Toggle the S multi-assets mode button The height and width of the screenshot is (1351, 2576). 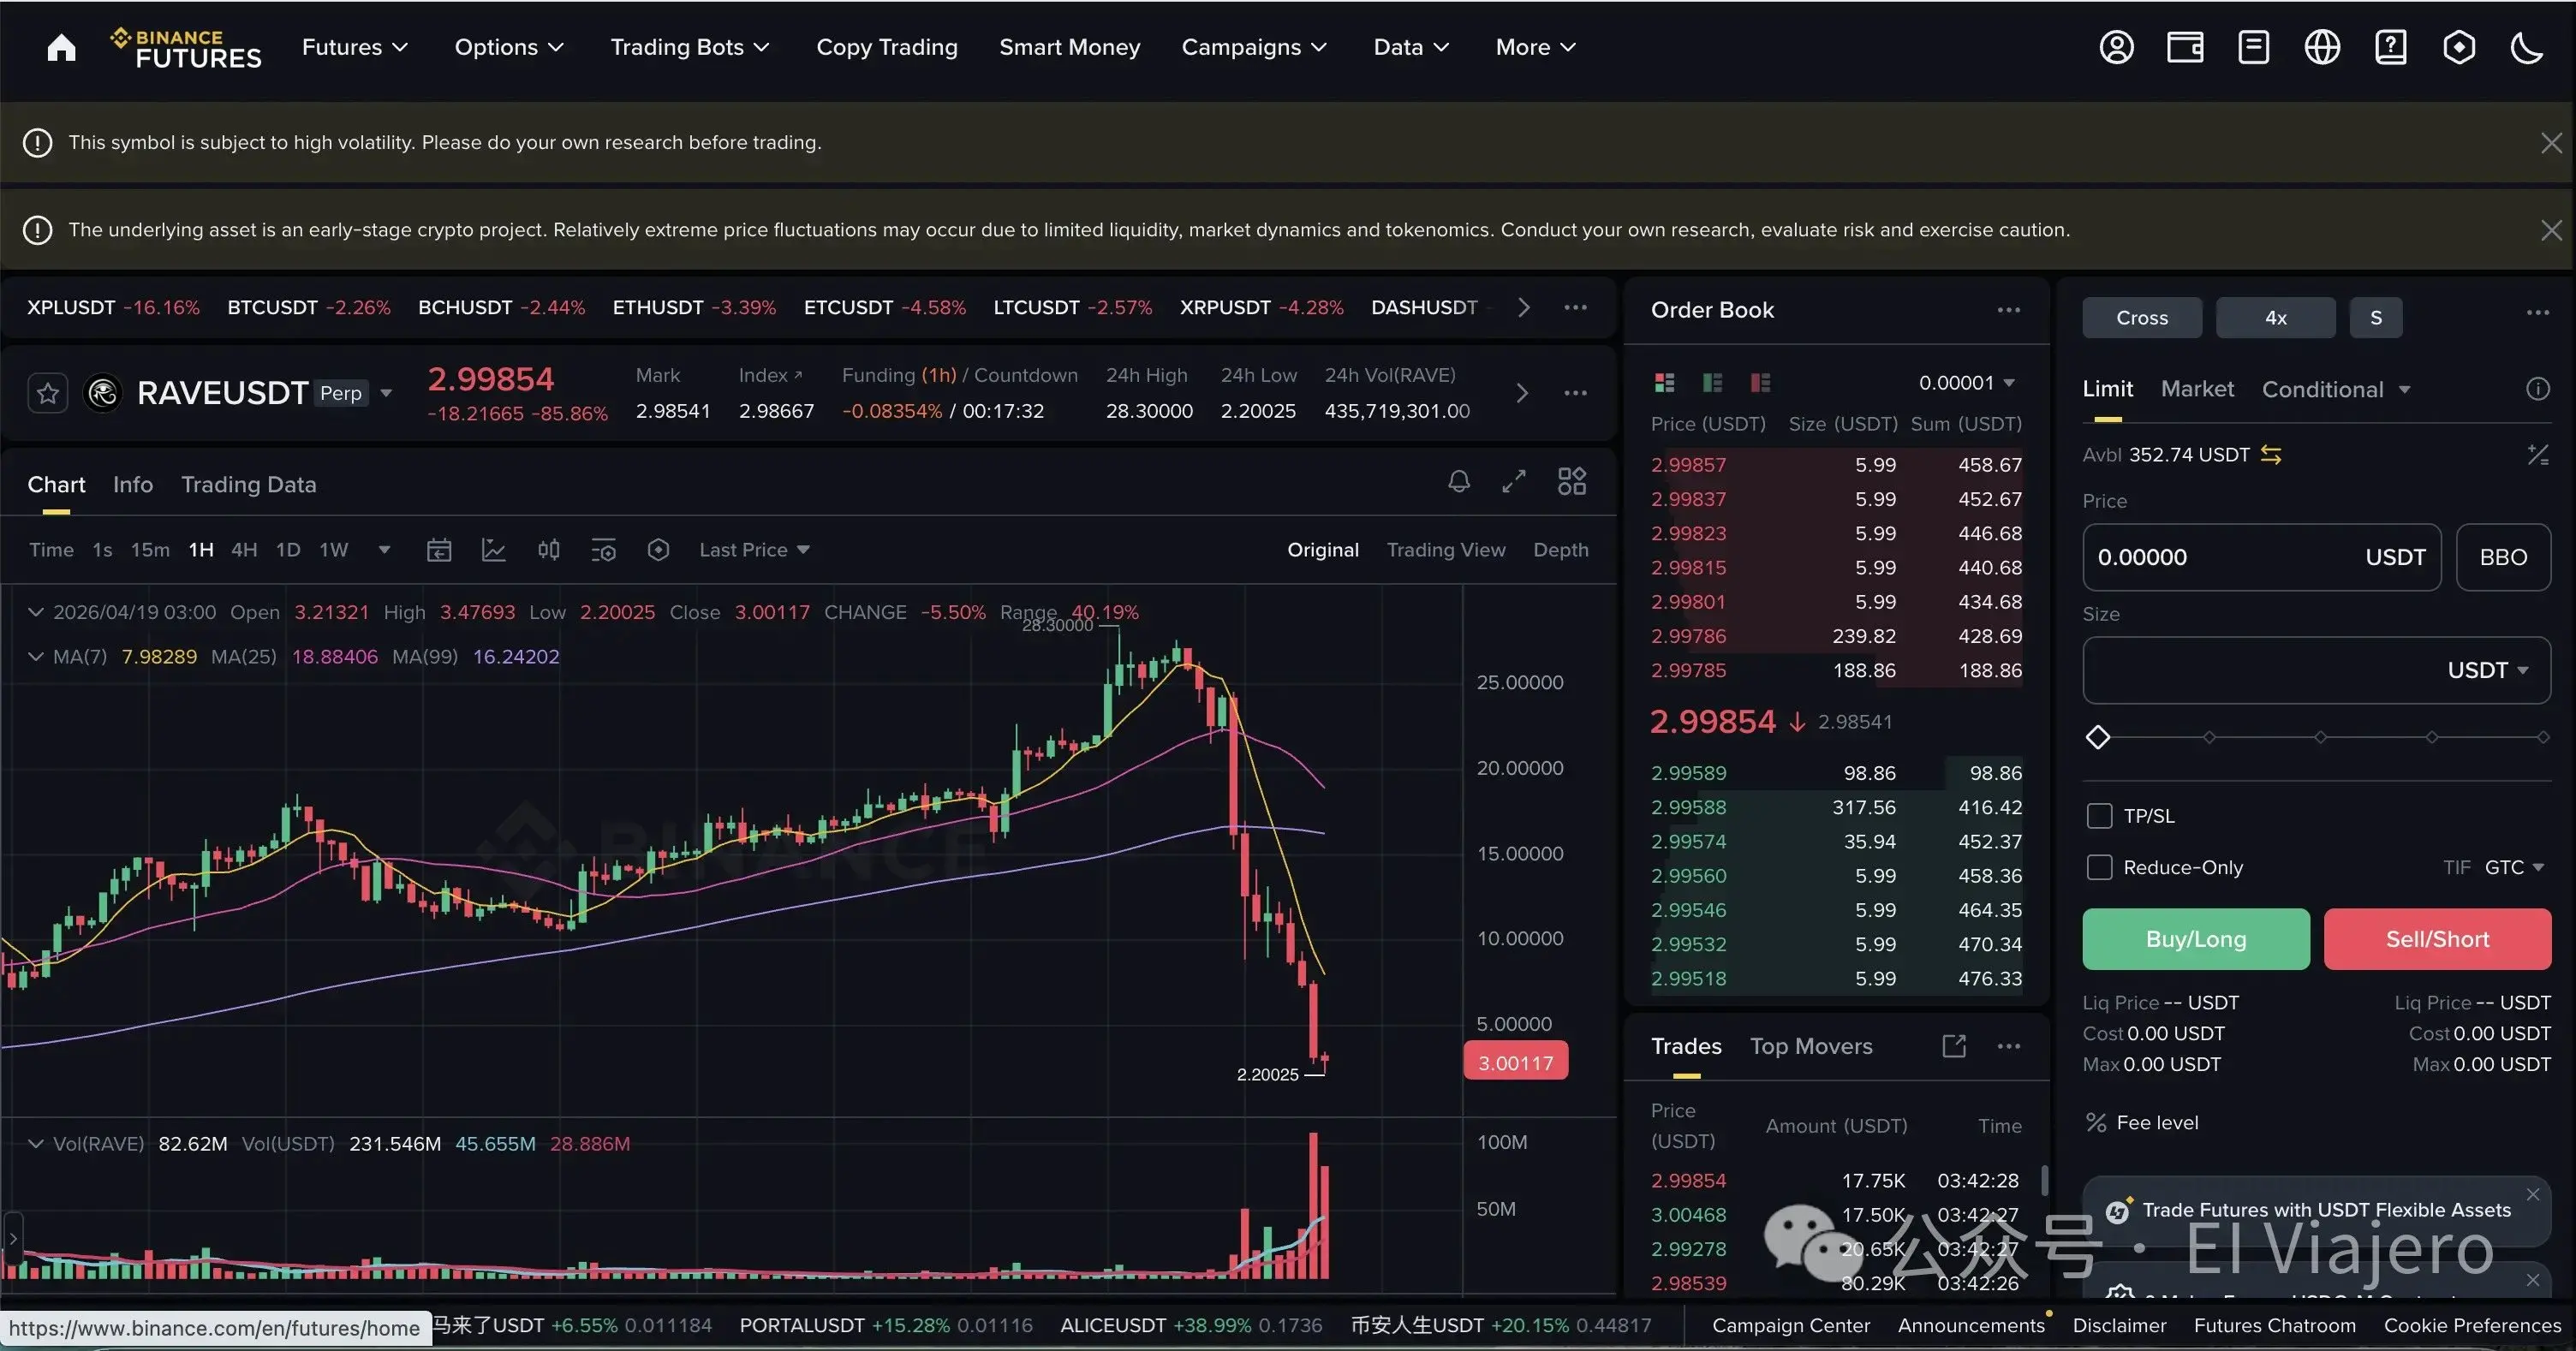(2377, 317)
